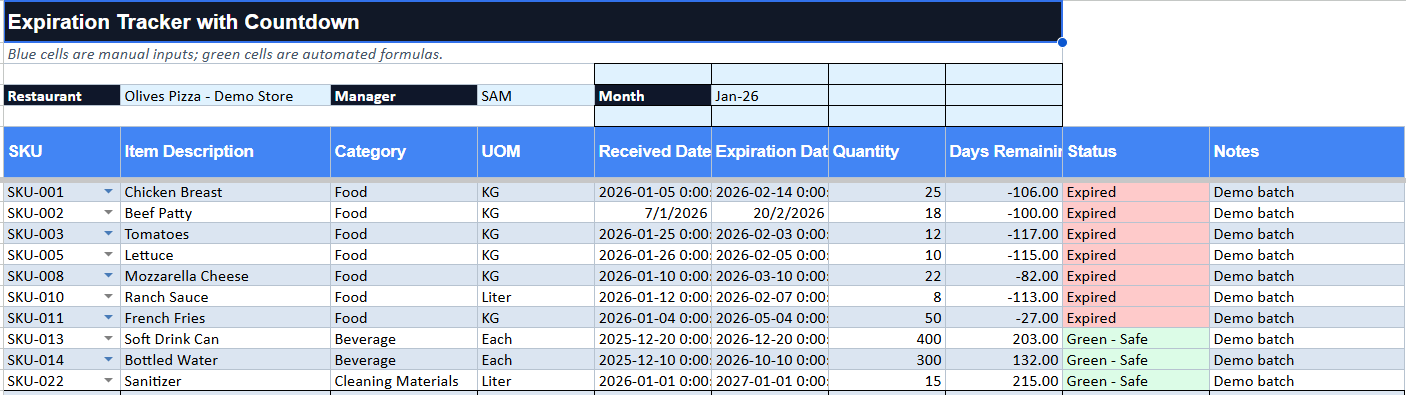Select Each UOM cell for Bottled Water
Screen dimensions: 1406x395
pos(535,360)
